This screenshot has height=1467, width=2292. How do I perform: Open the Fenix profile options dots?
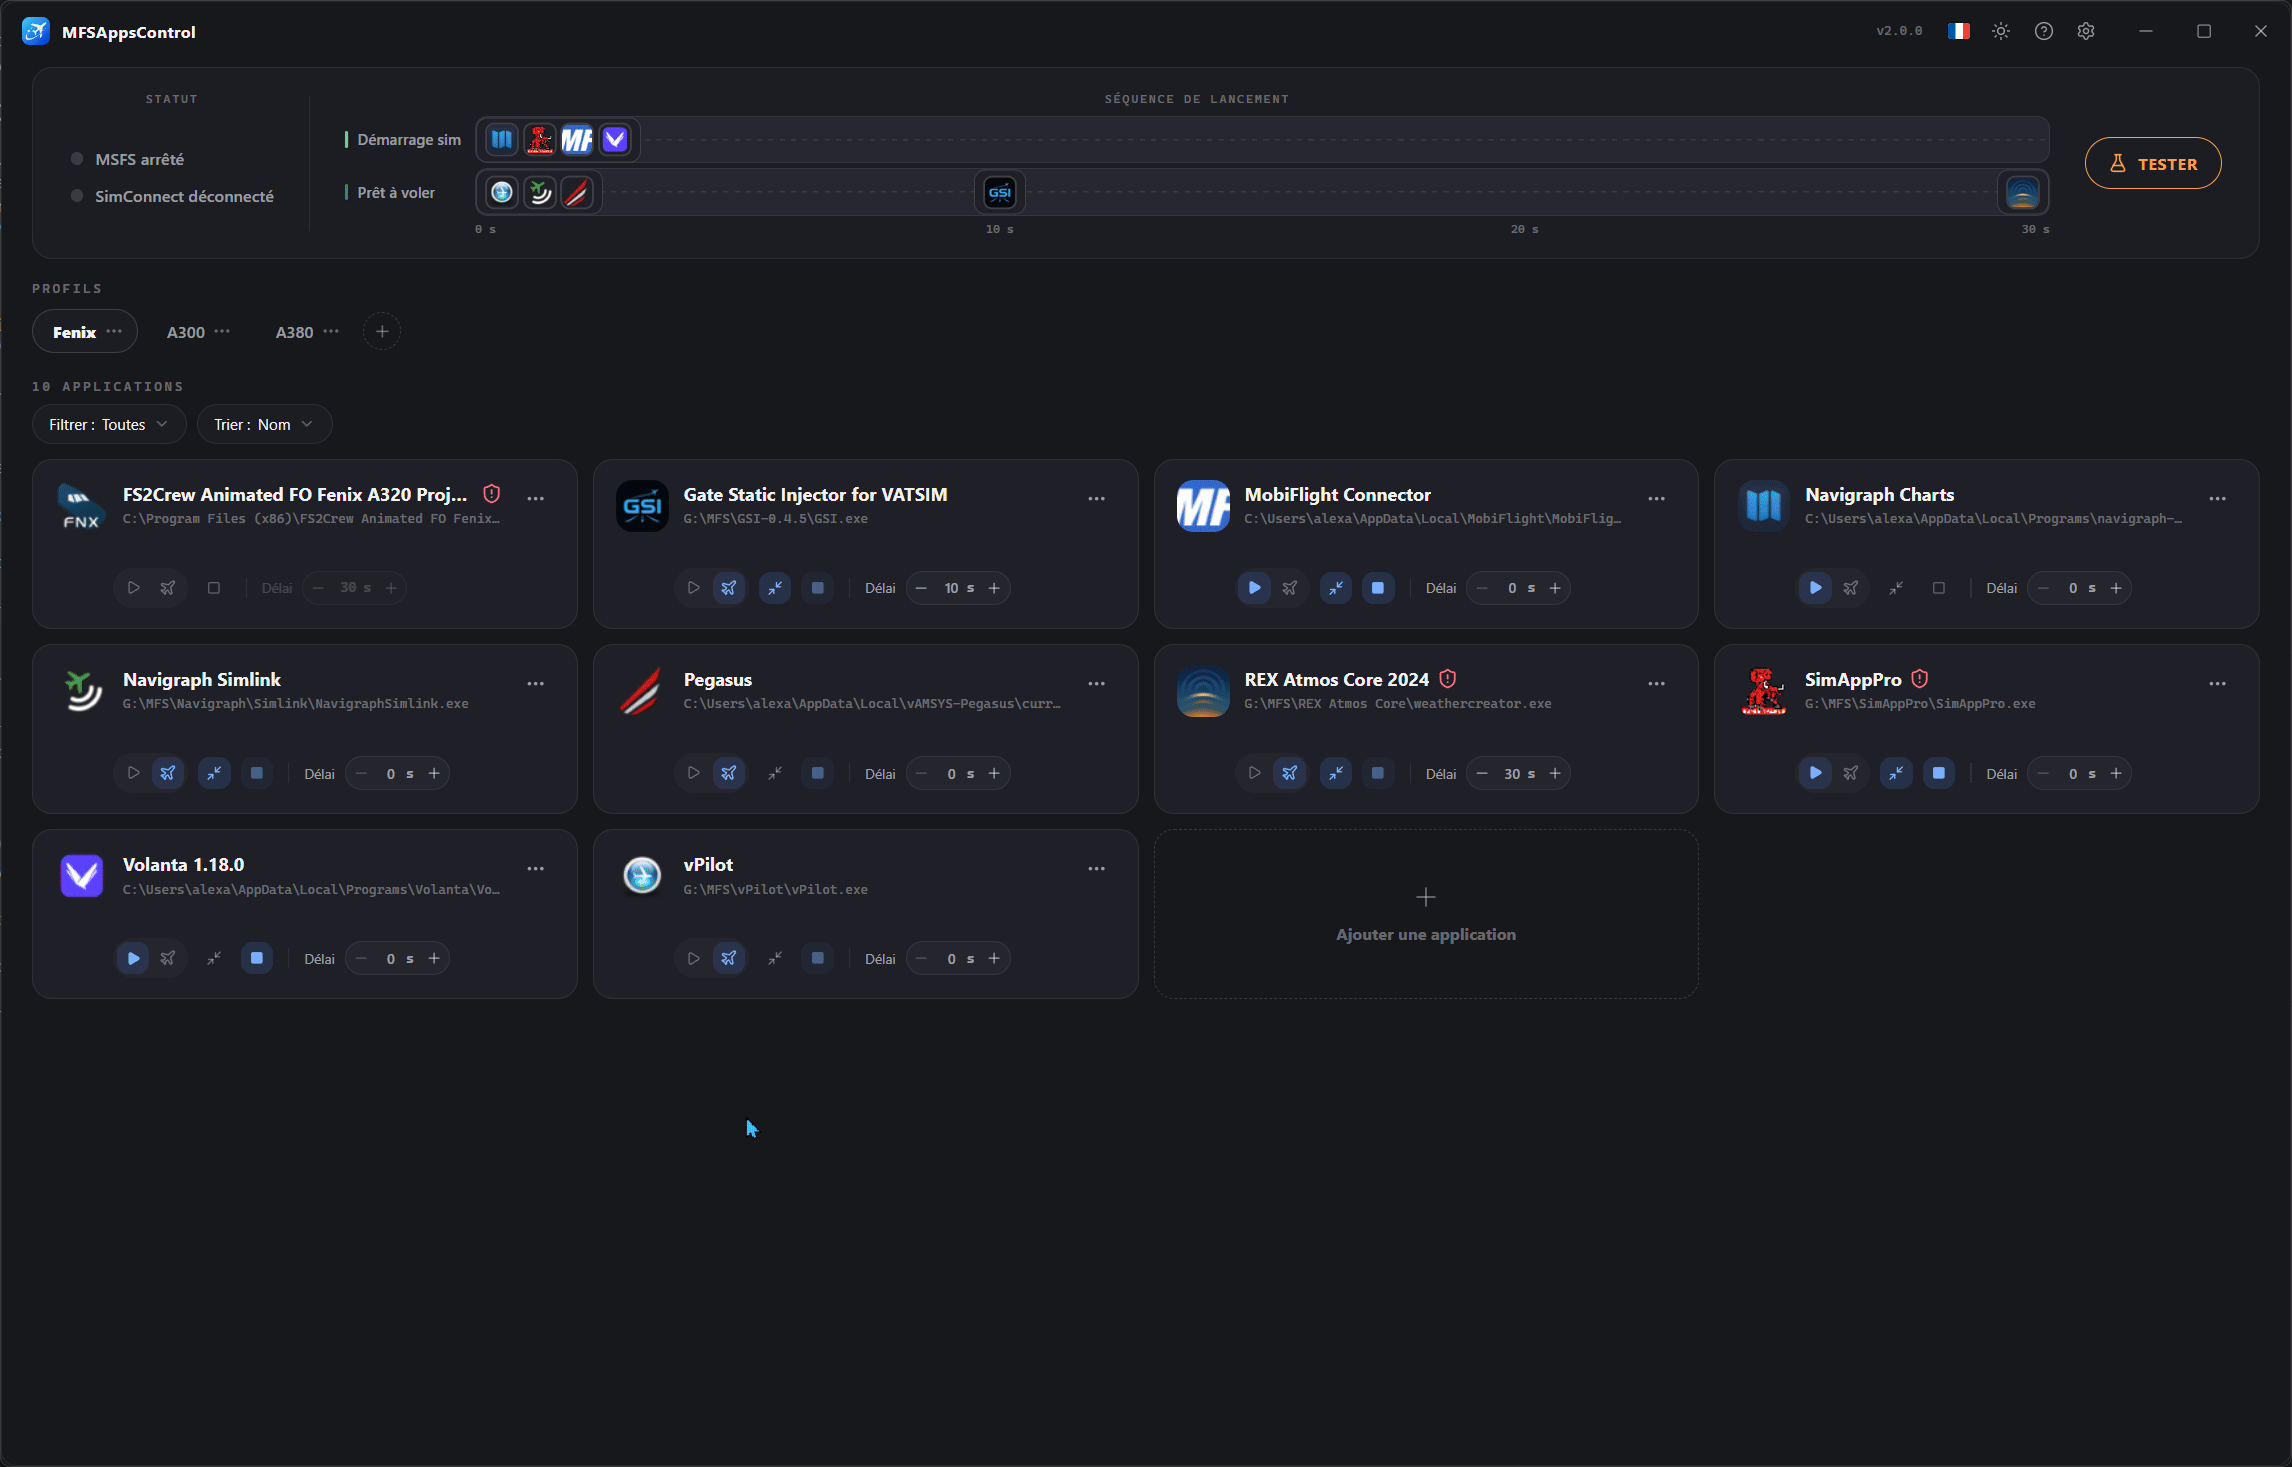tap(114, 331)
